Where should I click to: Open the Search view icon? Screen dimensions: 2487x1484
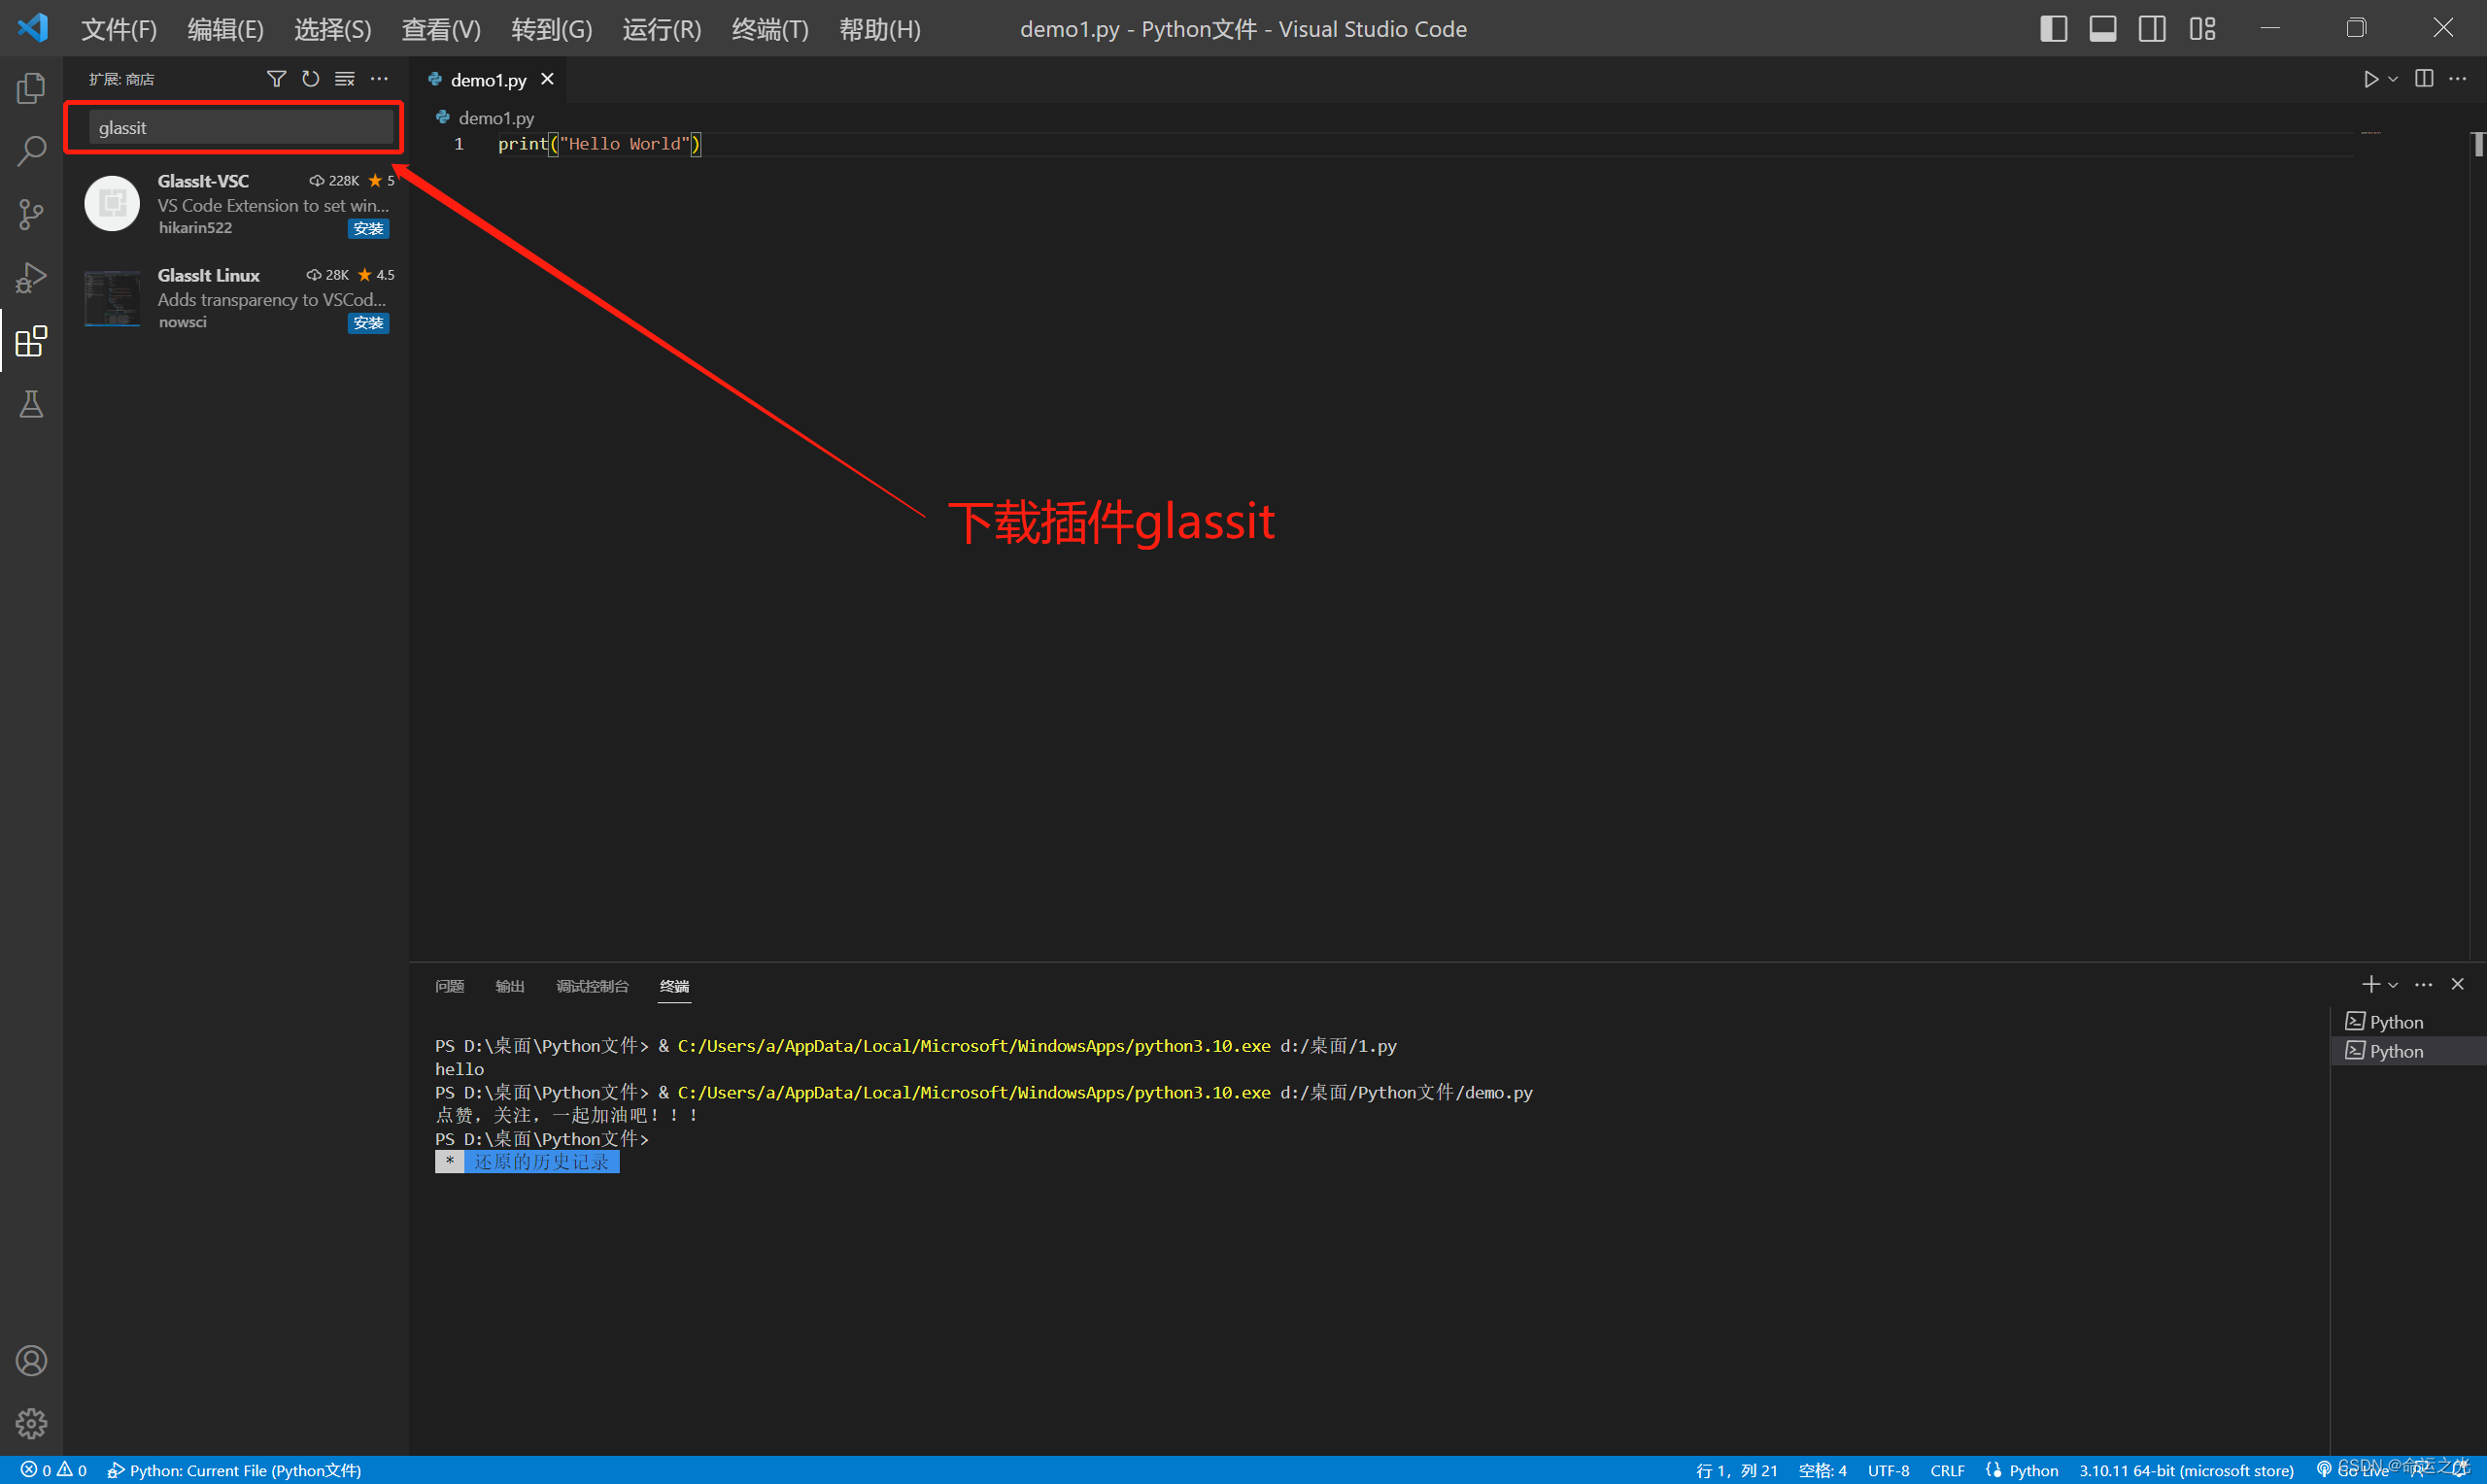(31, 151)
